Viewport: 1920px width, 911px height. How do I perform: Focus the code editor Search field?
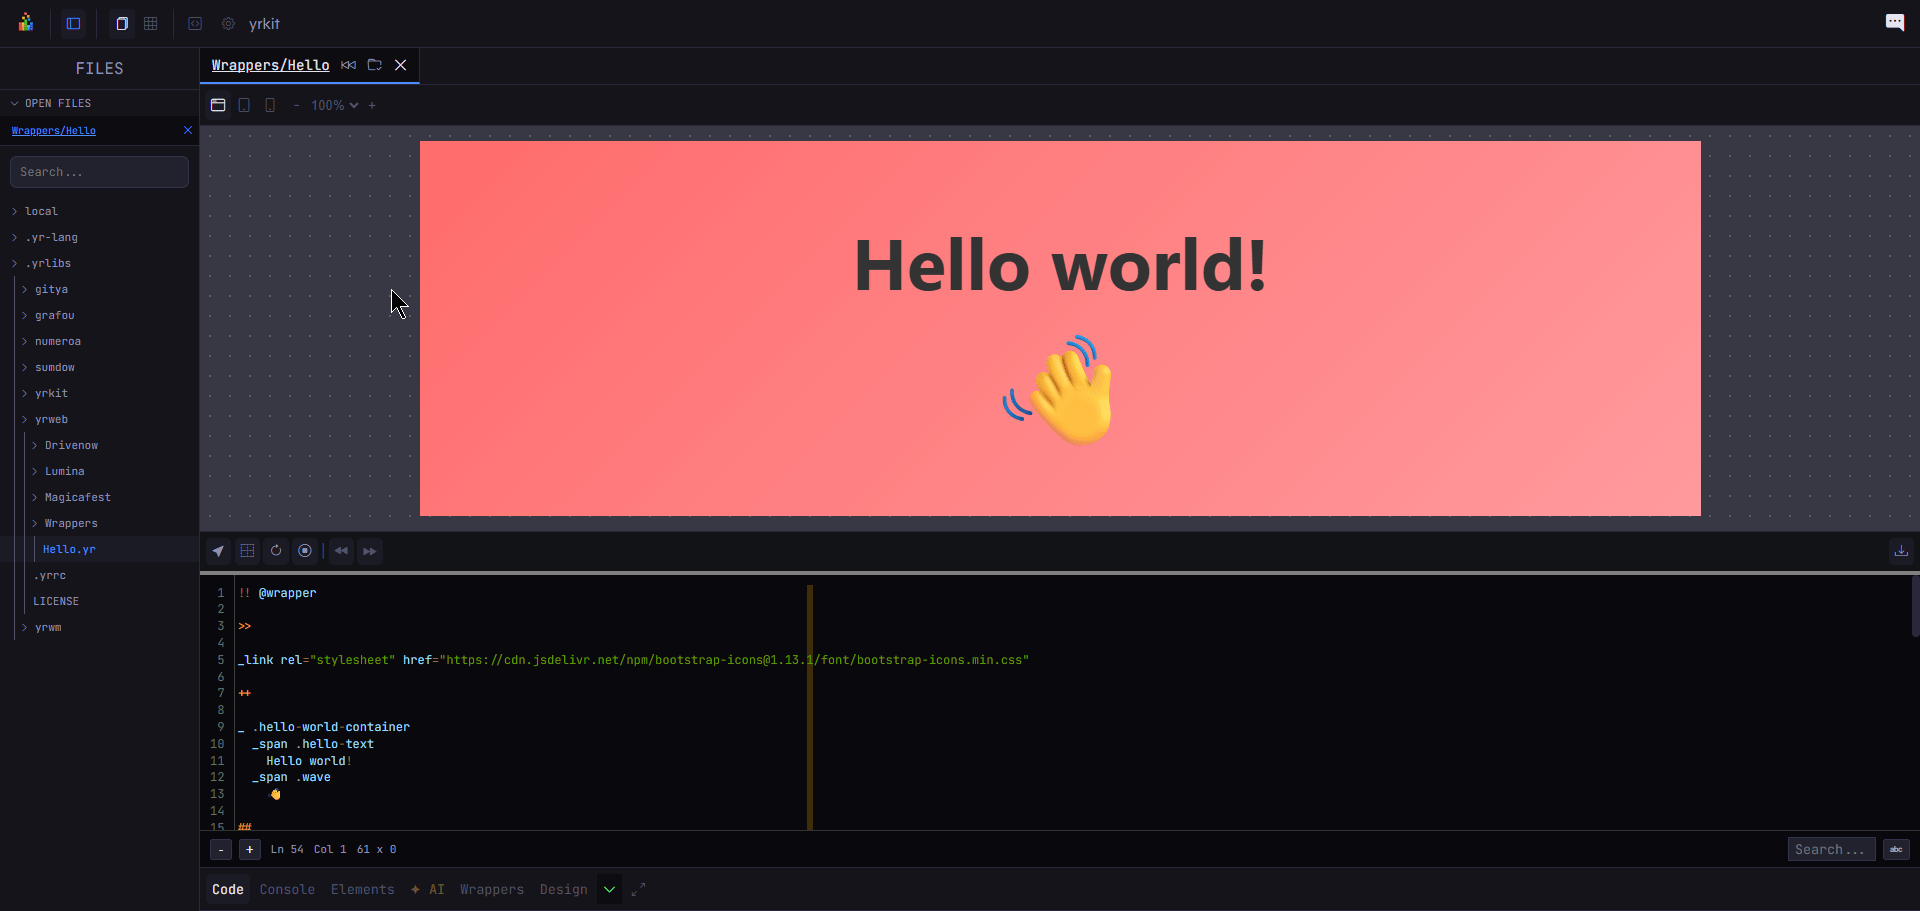coord(1831,849)
